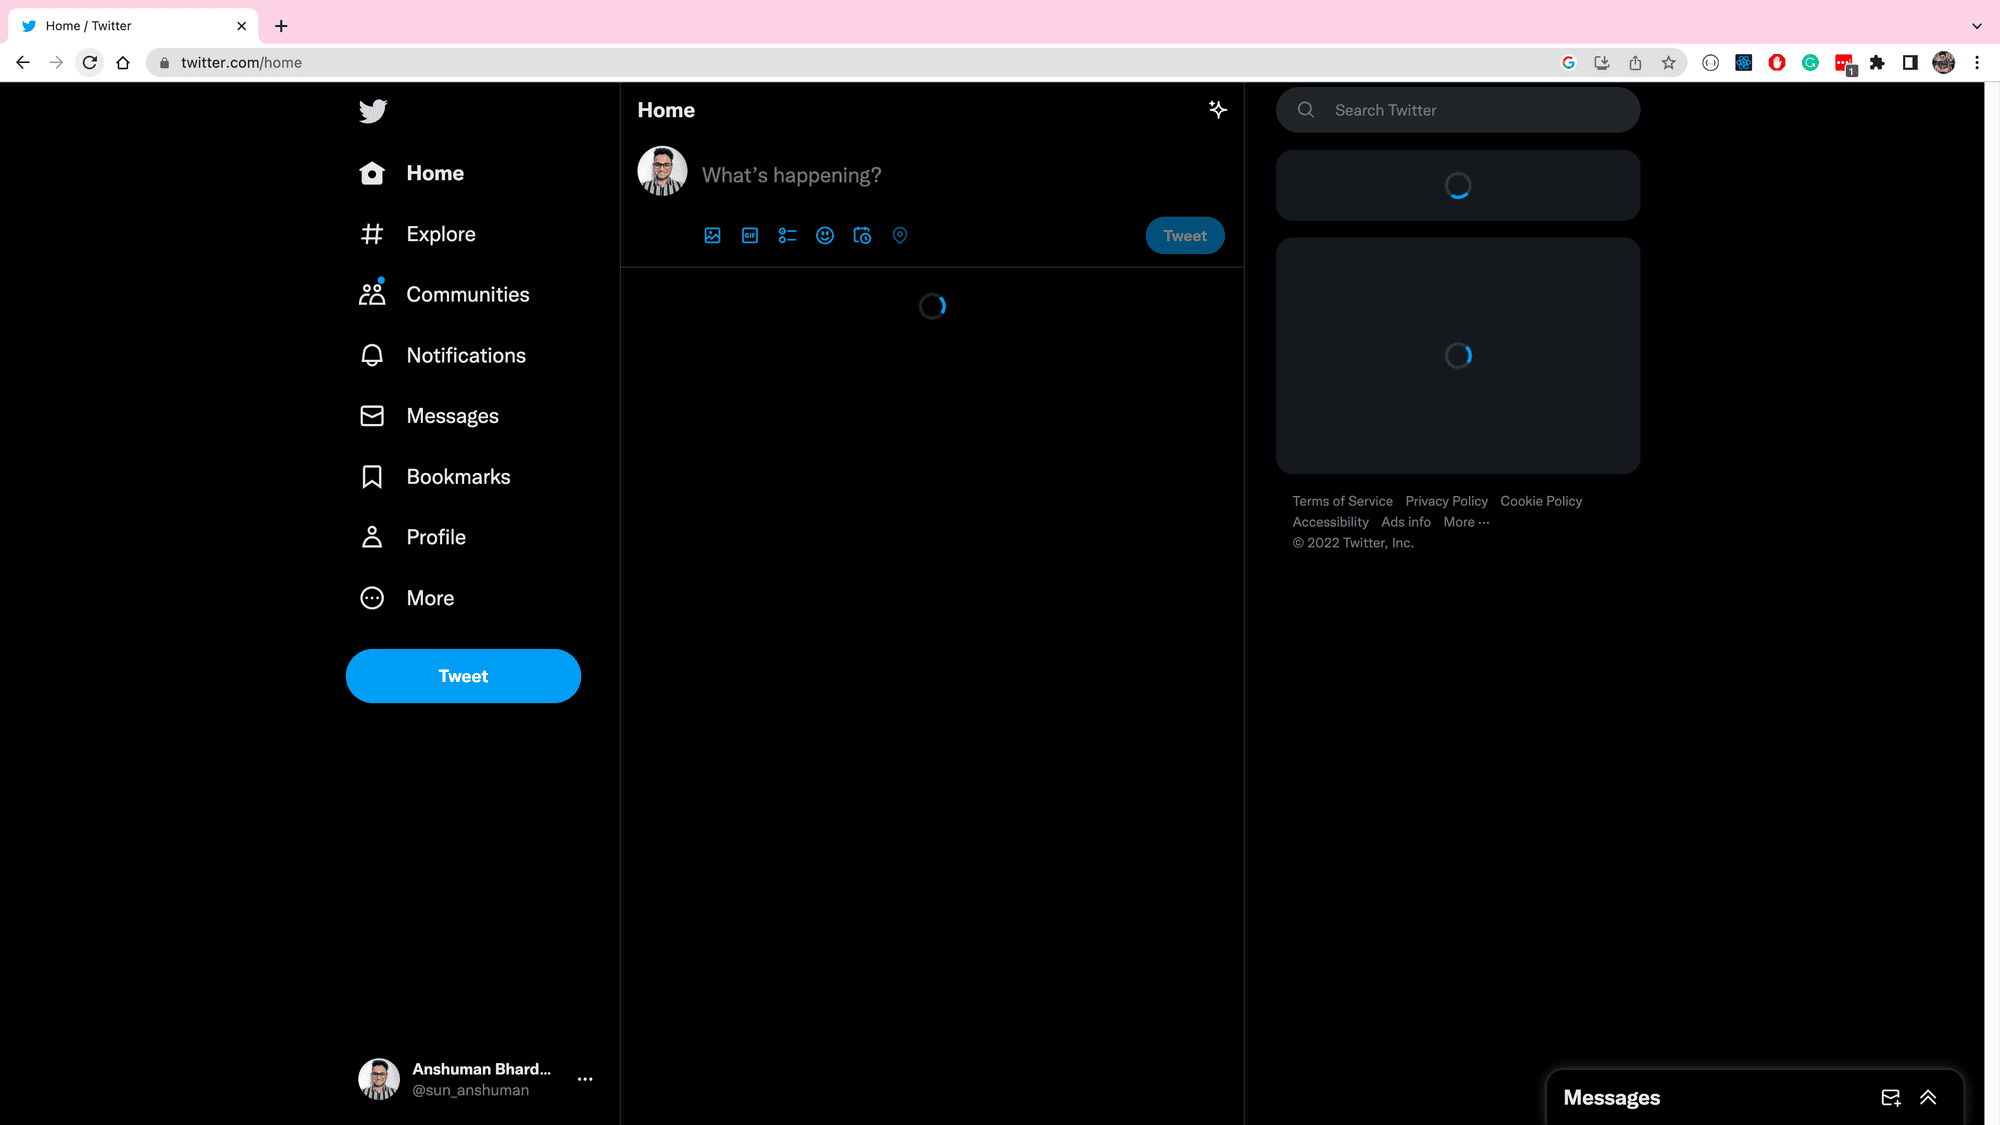
Task: Open the Notifications tab
Action: (x=466, y=354)
